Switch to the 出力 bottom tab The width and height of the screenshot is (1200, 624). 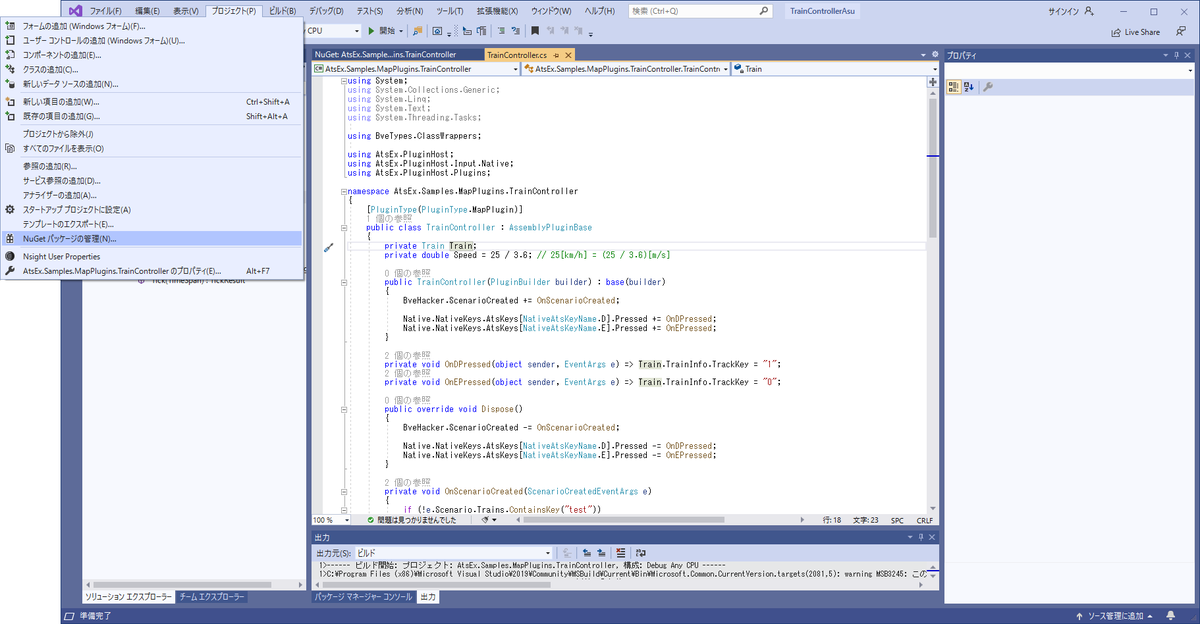pyautogui.click(x=427, y=596)
